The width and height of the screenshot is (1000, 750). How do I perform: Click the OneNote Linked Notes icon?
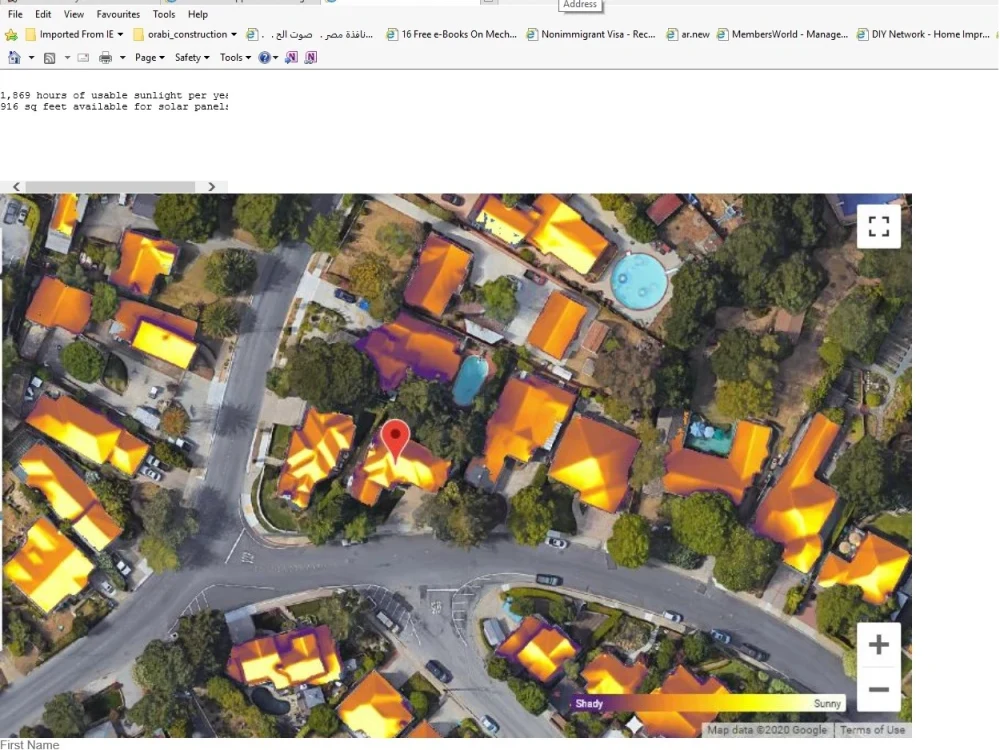click(311, 57)
